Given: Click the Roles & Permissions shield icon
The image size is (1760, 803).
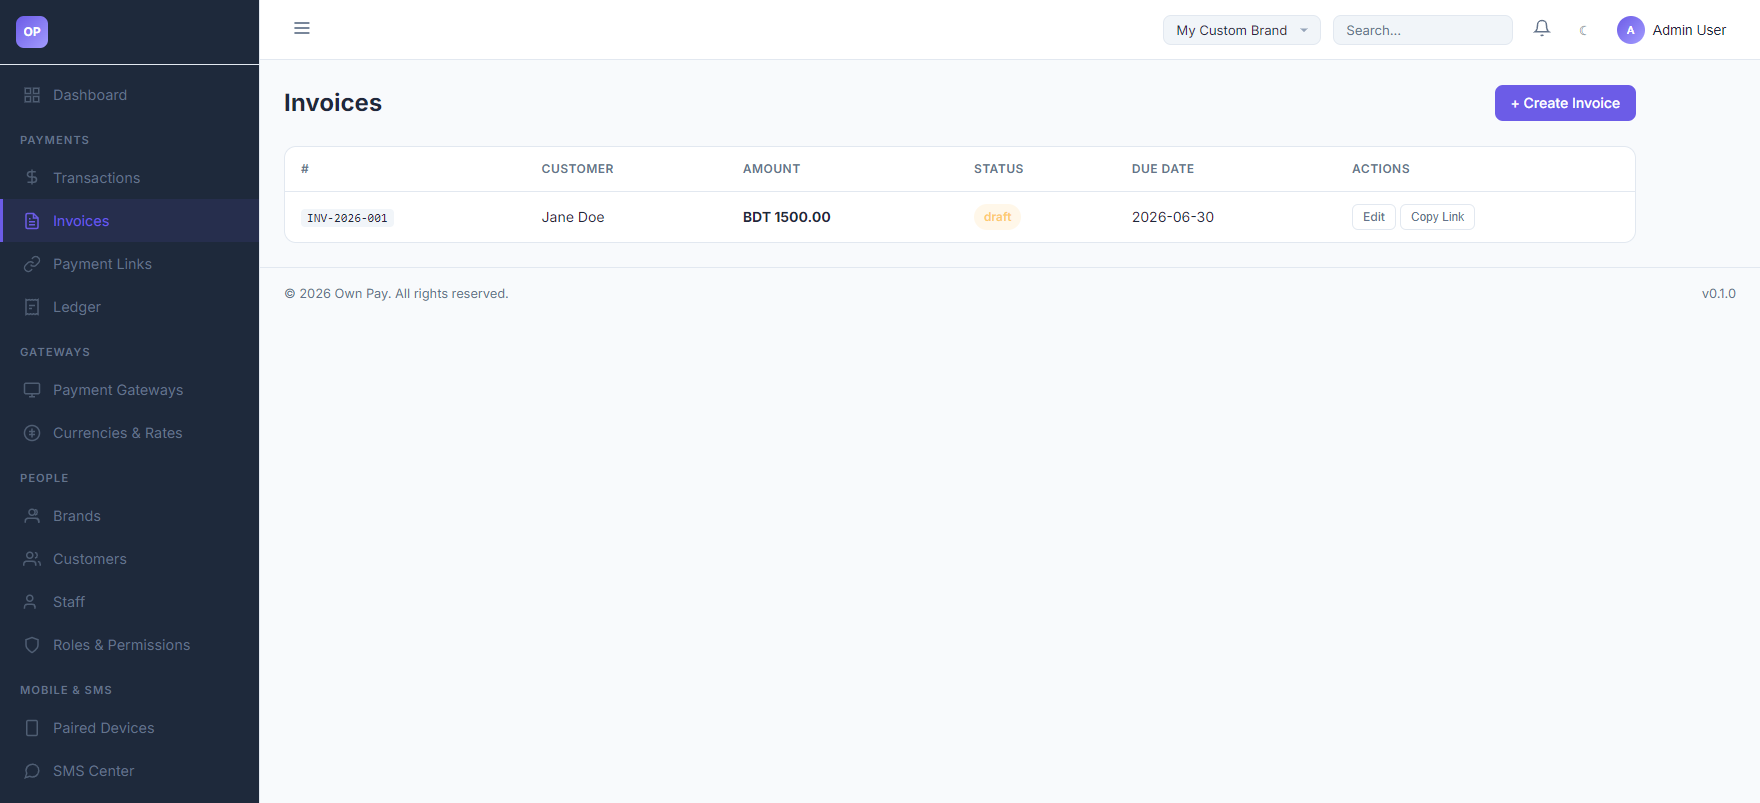Looking at the screenshot, I should tap(32, 645).
